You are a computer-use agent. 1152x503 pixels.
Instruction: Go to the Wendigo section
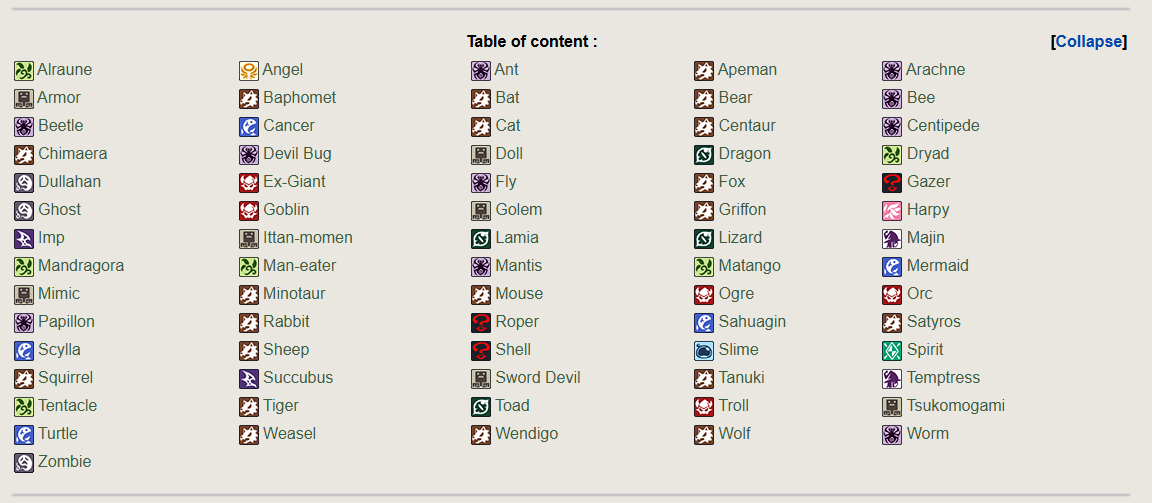526,434
